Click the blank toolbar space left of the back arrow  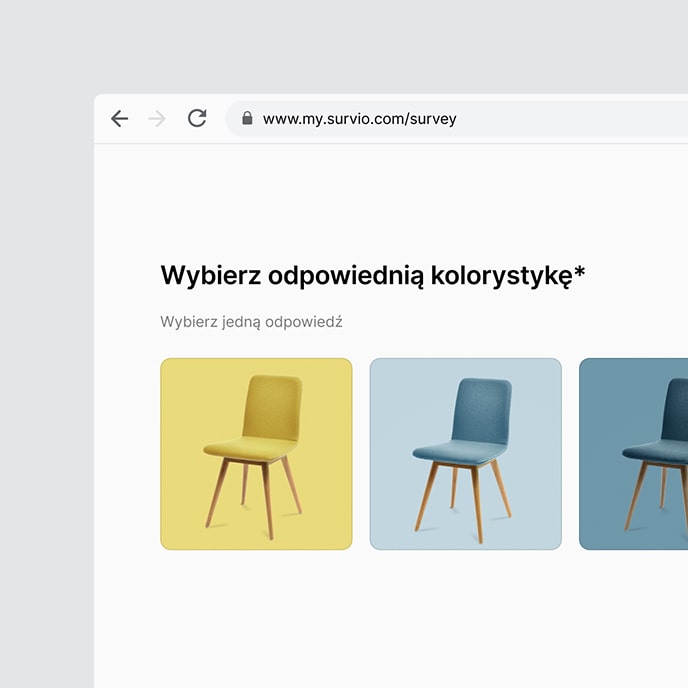(x=101, y=119)
